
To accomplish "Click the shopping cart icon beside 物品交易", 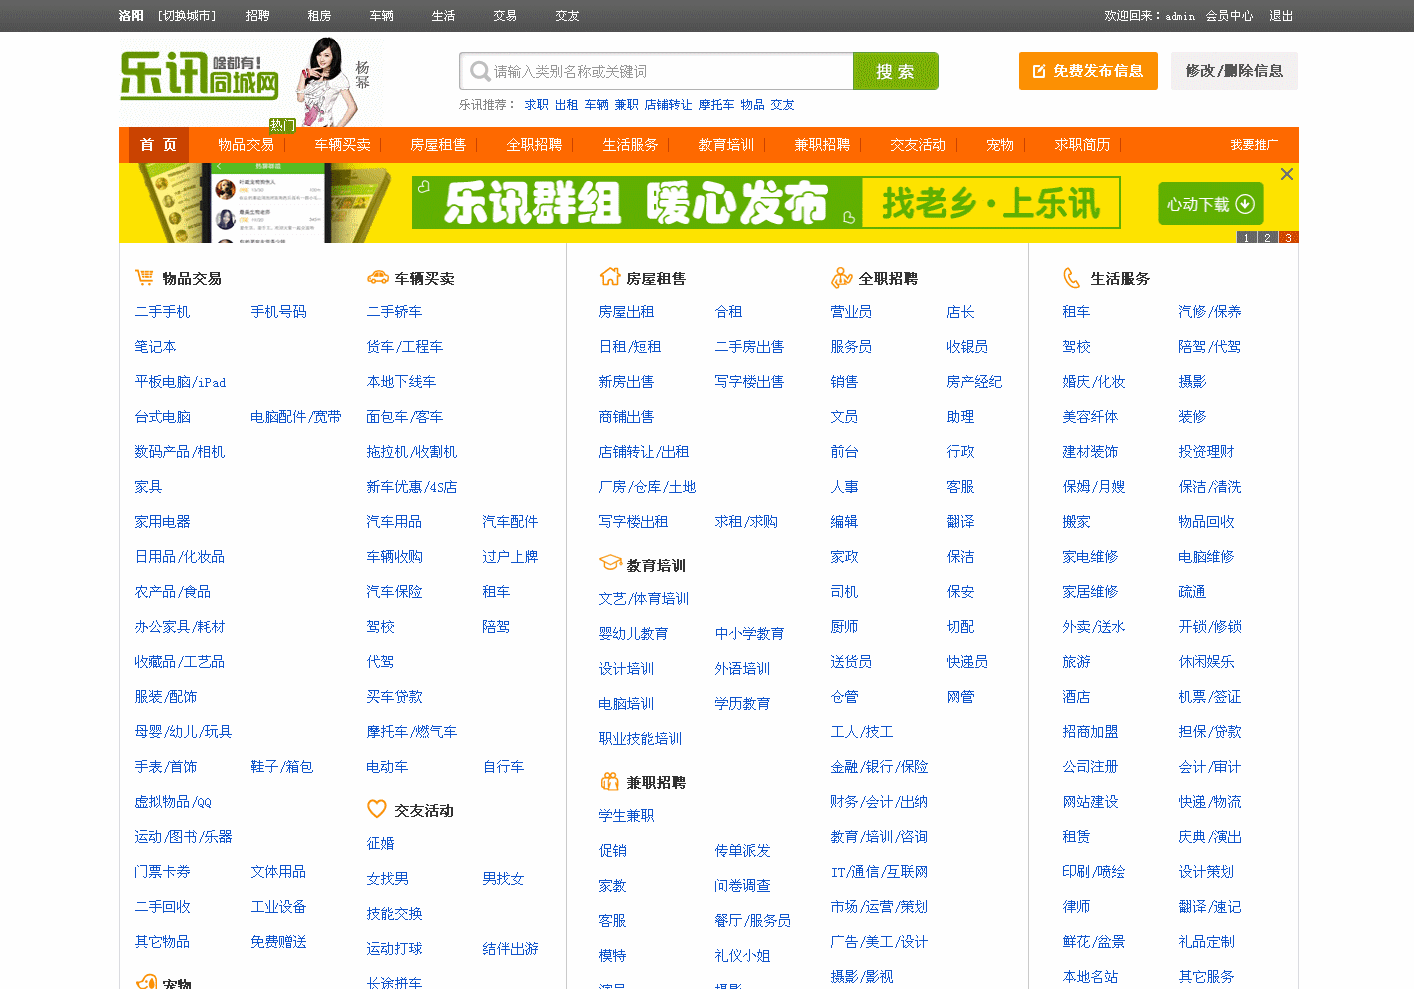I will [x=144, y=278].
